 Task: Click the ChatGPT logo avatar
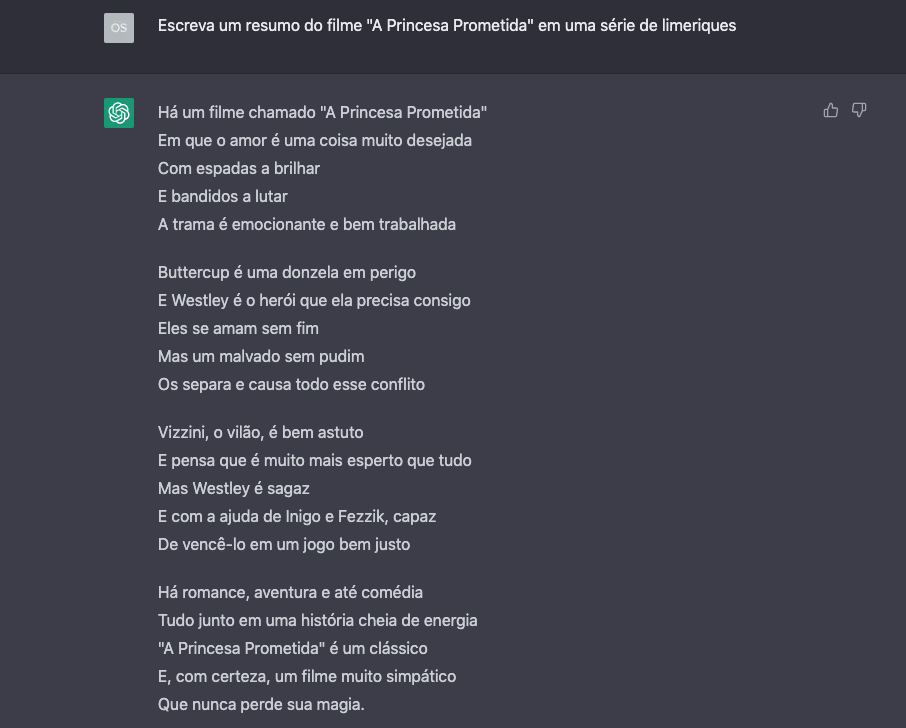[x=119, y=113]
